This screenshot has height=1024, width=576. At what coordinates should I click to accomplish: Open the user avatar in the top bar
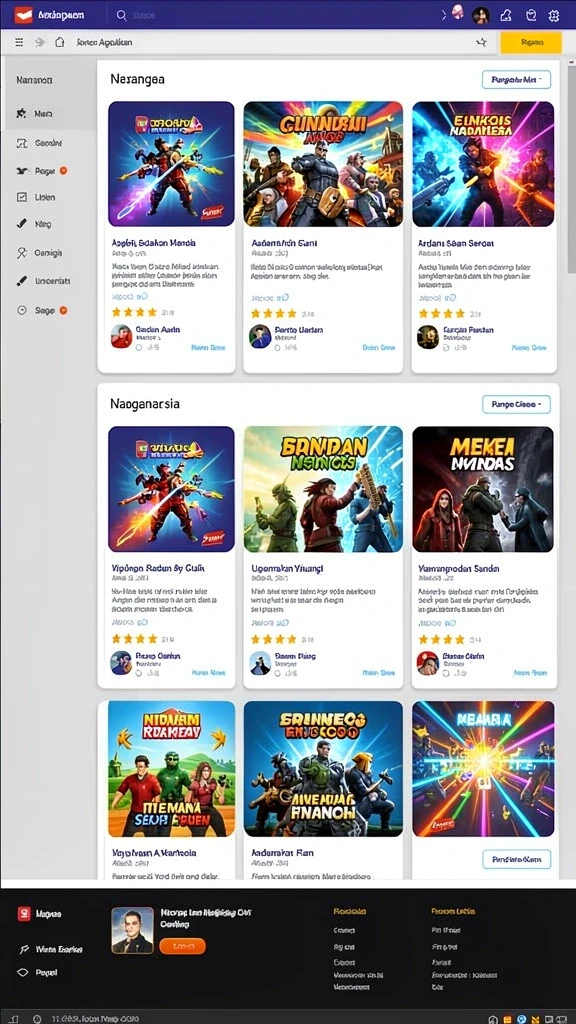[481, 15]
